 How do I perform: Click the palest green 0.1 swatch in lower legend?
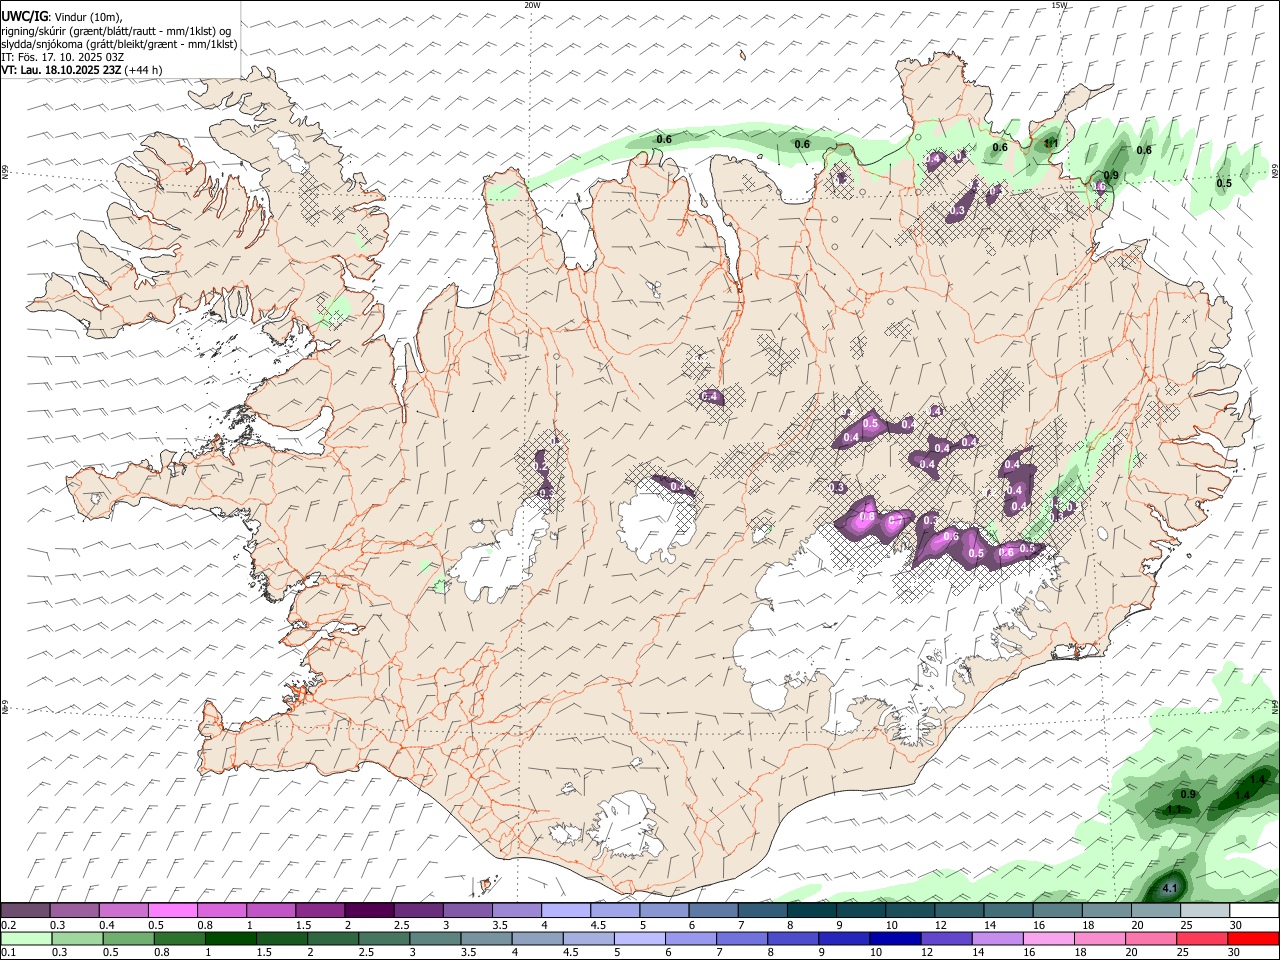[x=25, y=938]
